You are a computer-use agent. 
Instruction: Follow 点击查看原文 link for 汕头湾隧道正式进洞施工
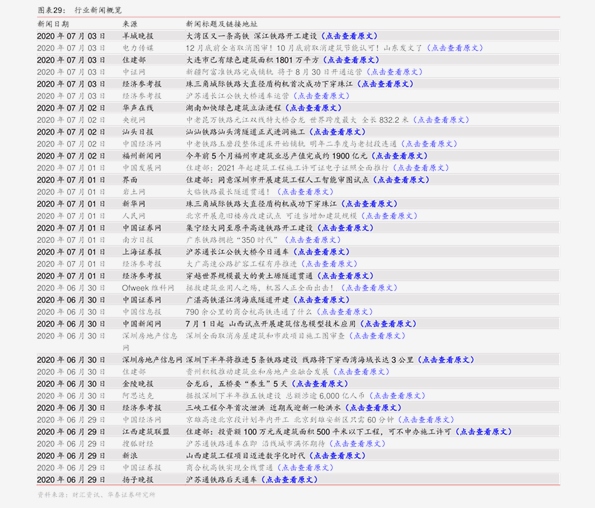(x=337, y=132)
